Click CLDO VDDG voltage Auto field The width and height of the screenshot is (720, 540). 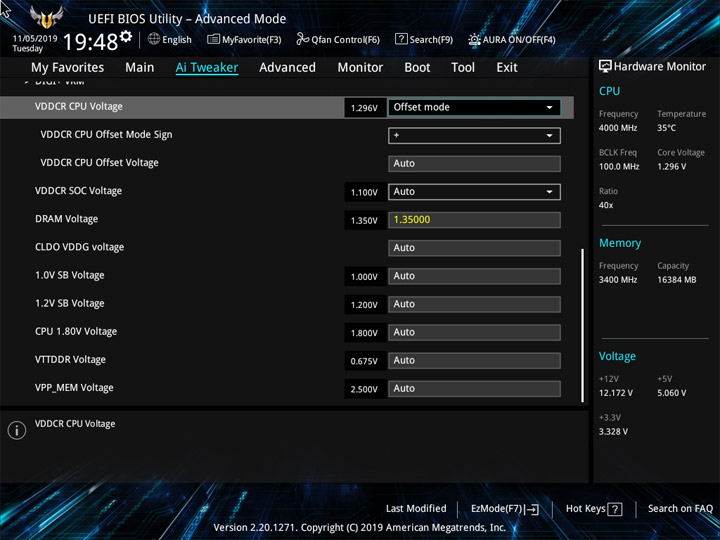tap(474, 248)
